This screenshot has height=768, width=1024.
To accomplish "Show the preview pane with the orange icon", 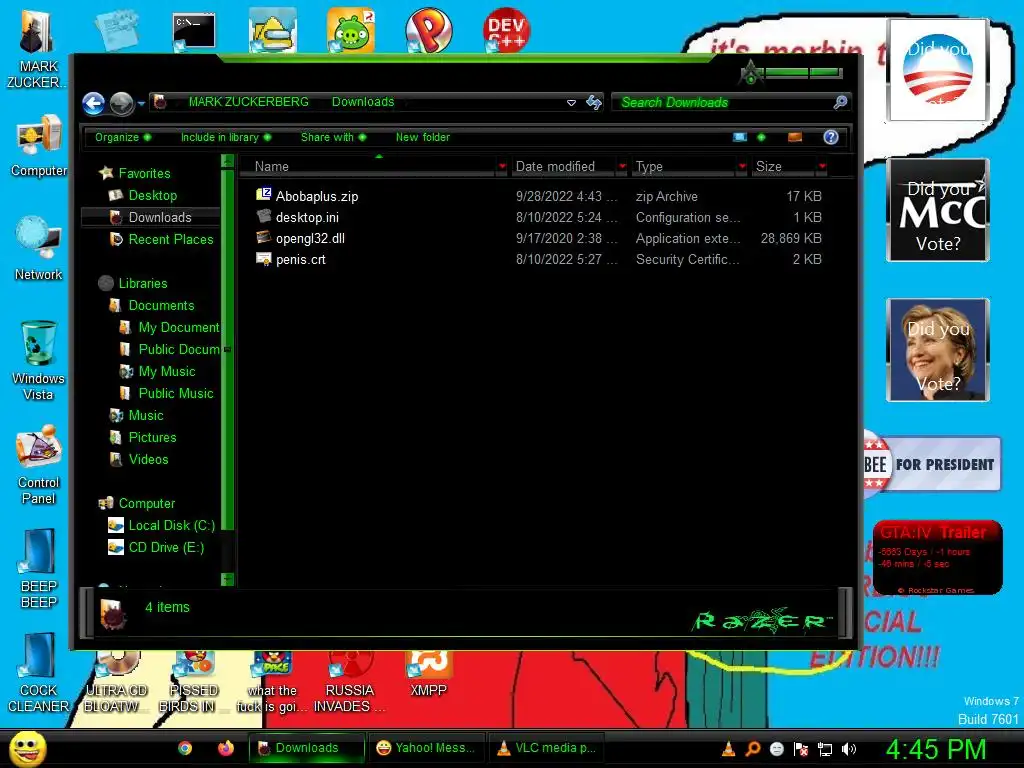I will click(x=795, y=137).
